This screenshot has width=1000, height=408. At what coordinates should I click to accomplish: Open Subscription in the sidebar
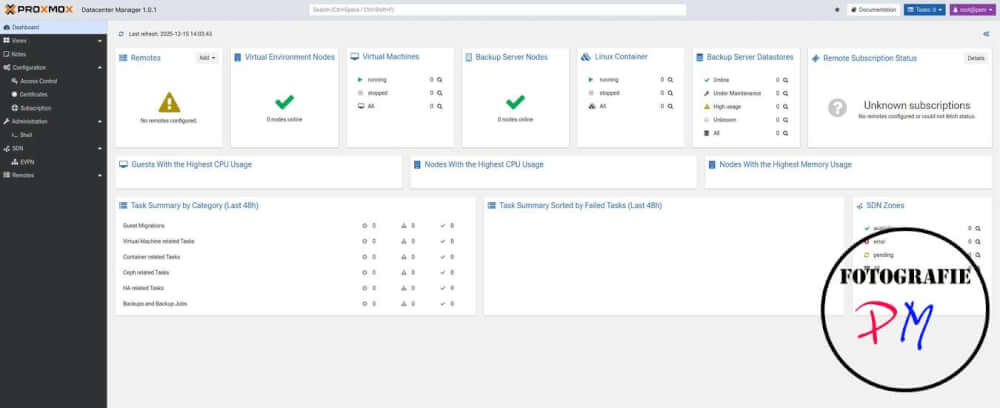(x=54, y=108)
